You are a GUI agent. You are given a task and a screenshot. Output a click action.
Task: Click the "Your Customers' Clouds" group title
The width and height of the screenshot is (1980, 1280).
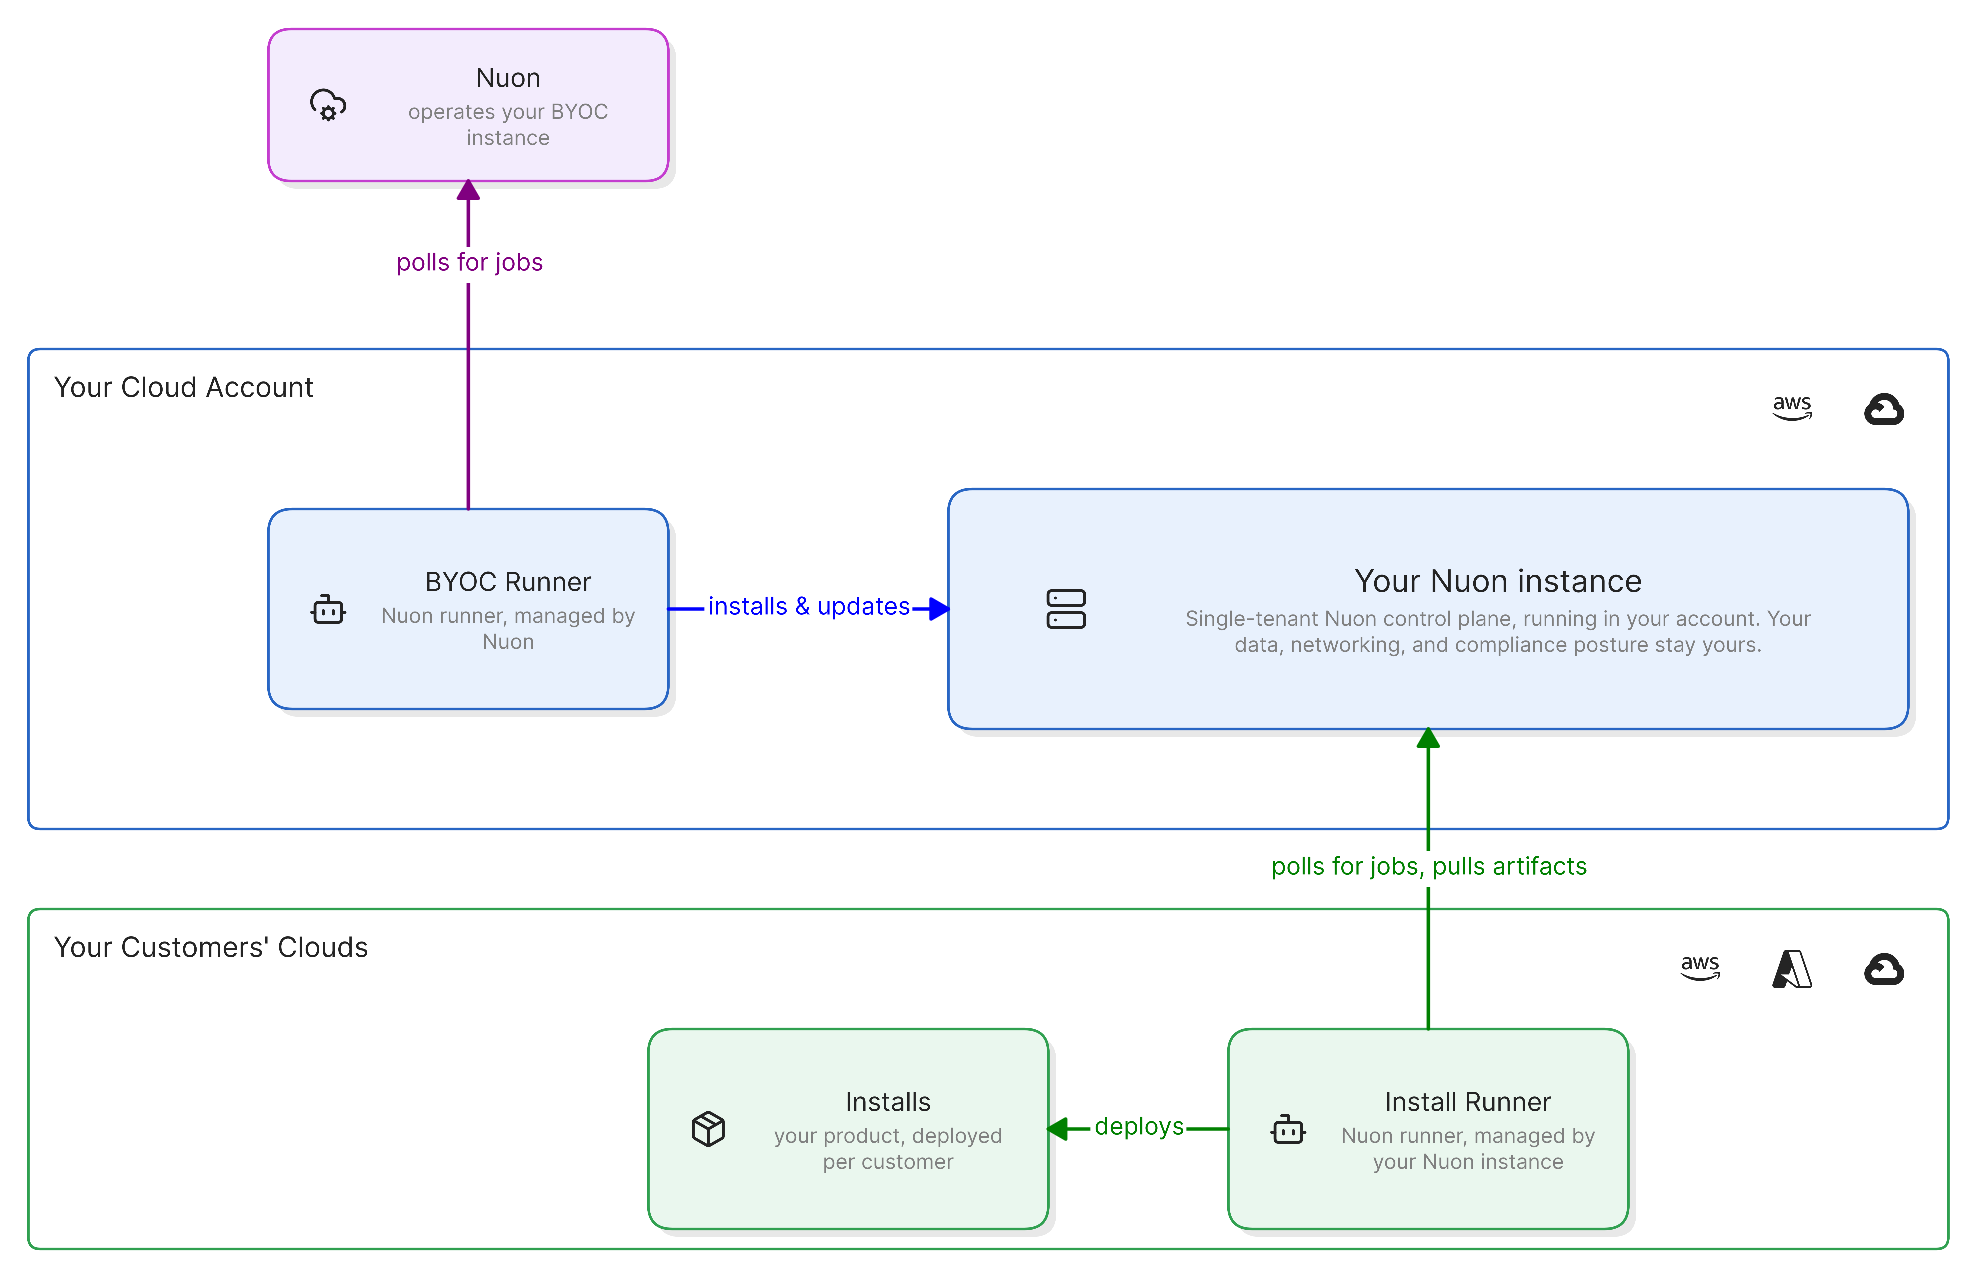coord(211,947)
